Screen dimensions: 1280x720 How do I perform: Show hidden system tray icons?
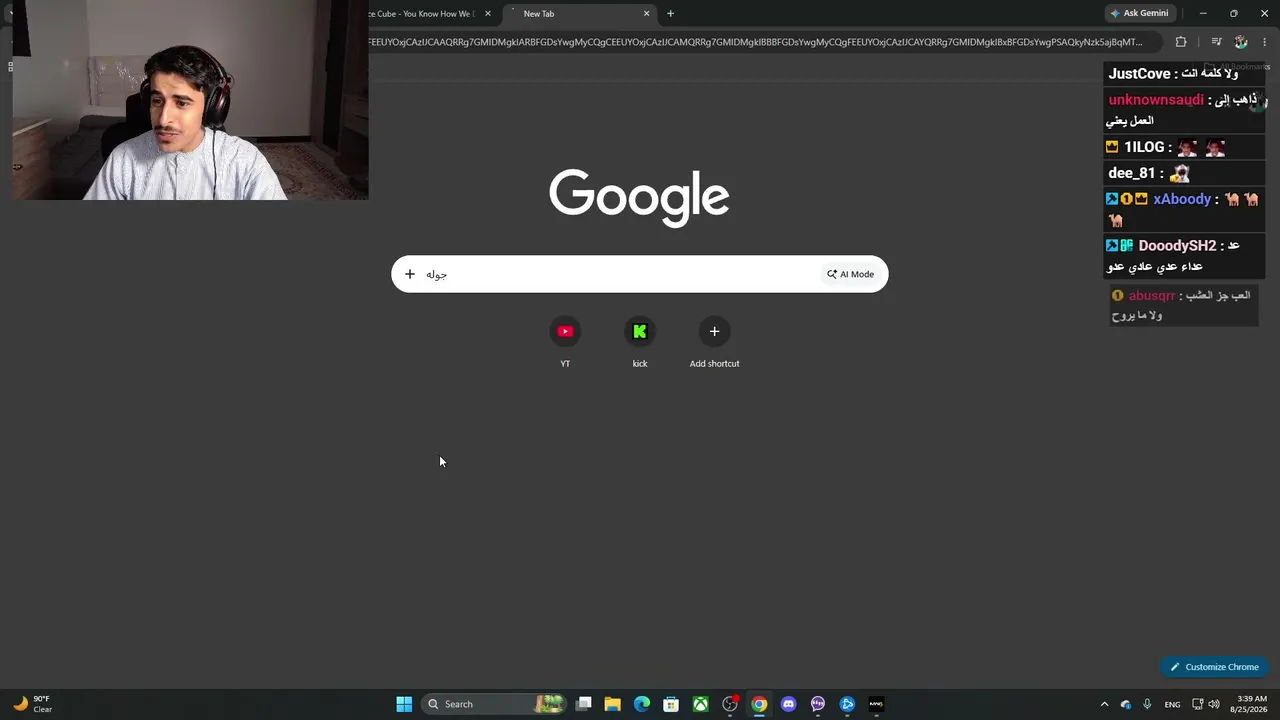[x=1104, y=704]
